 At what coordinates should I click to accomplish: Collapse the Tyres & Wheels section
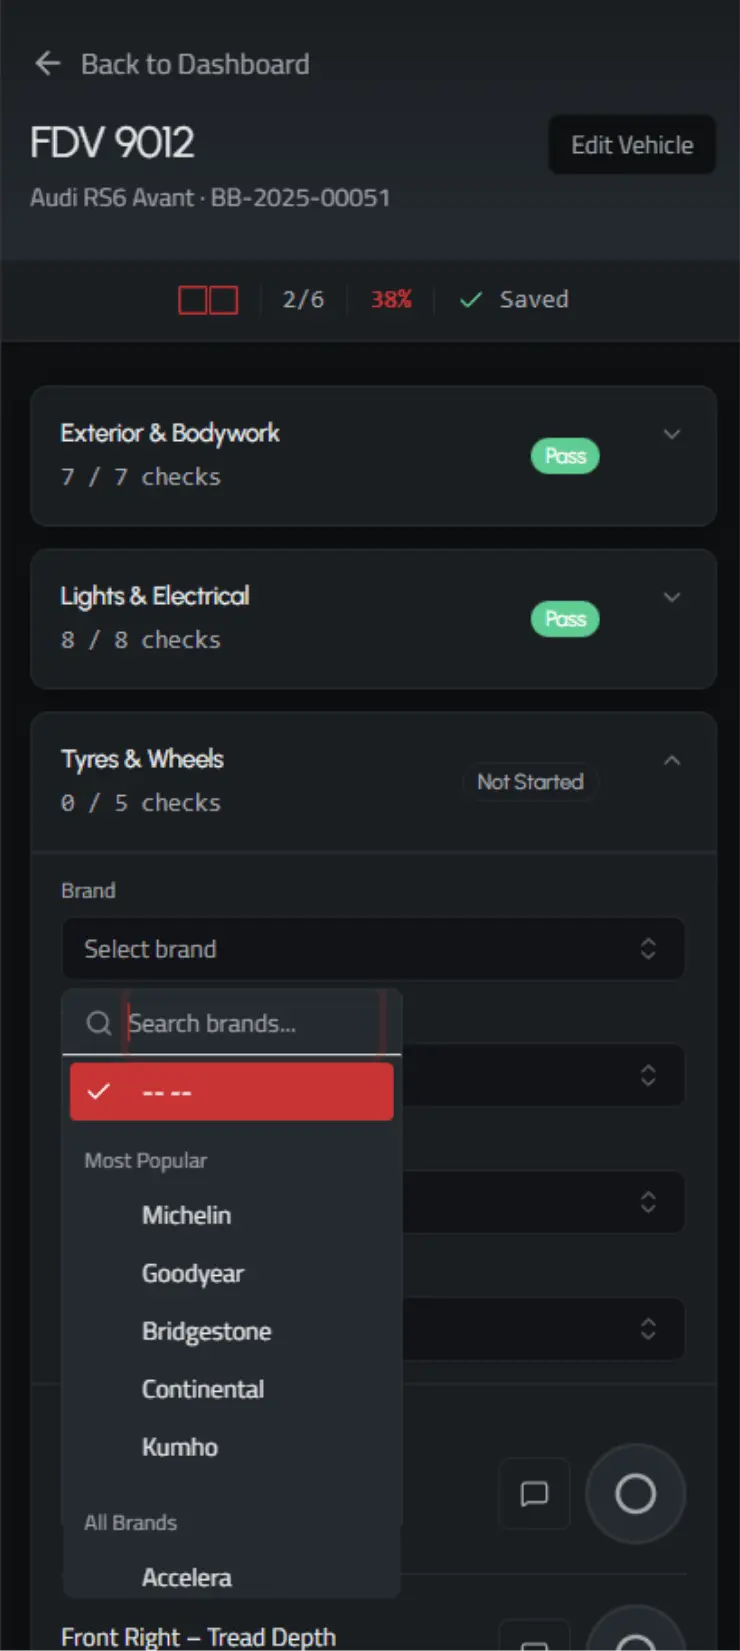pos(672,760)
